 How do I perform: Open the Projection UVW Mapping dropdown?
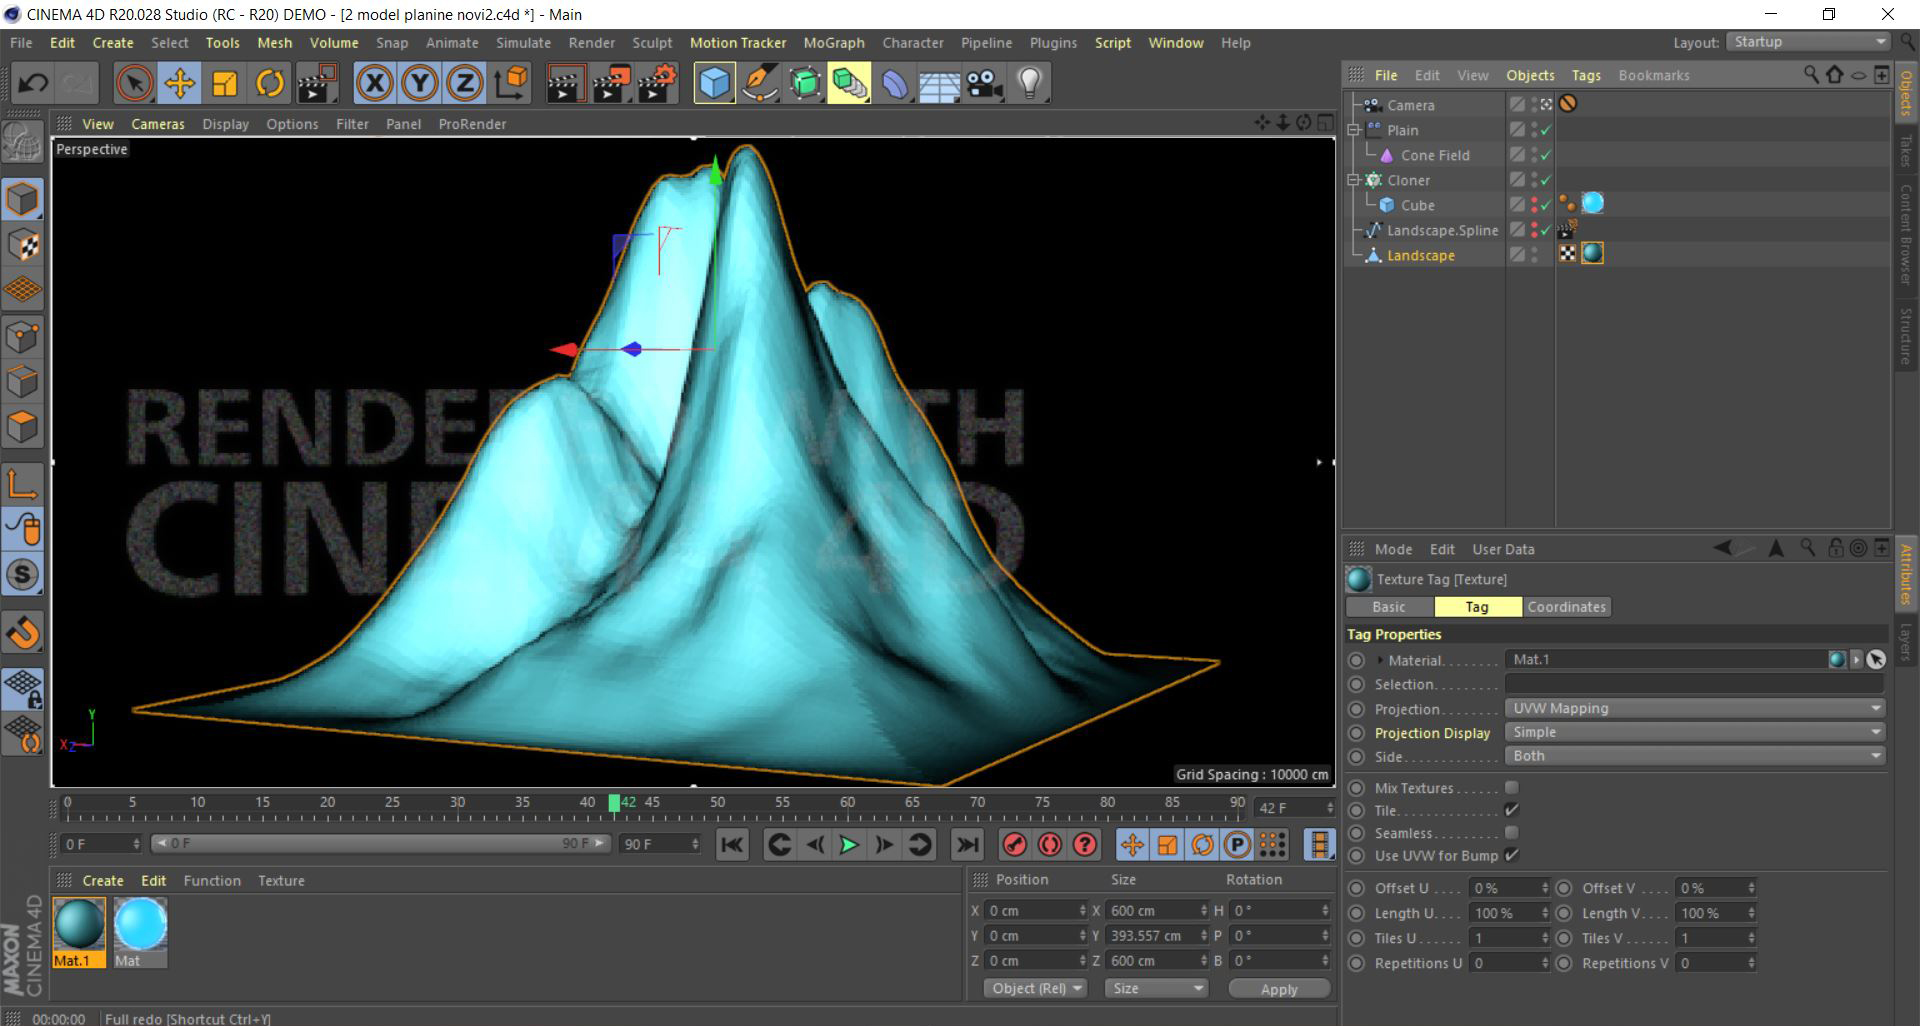pos(1695,708)
